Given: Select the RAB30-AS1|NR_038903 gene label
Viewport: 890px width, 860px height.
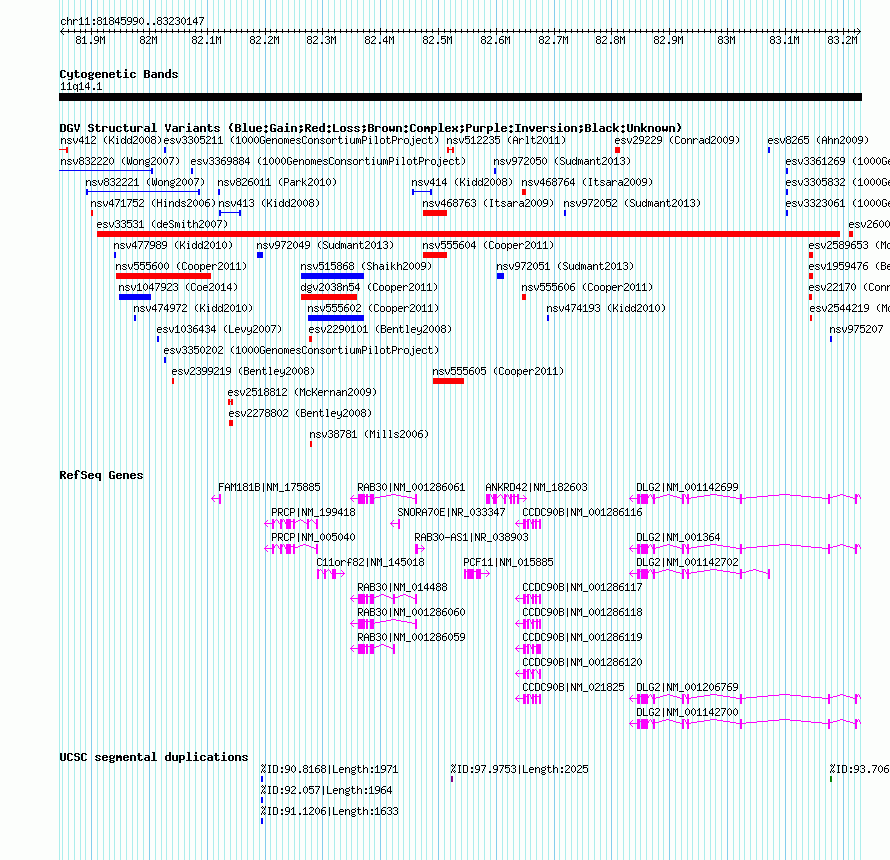Looking at the screenshot, I should click(471, 537).
